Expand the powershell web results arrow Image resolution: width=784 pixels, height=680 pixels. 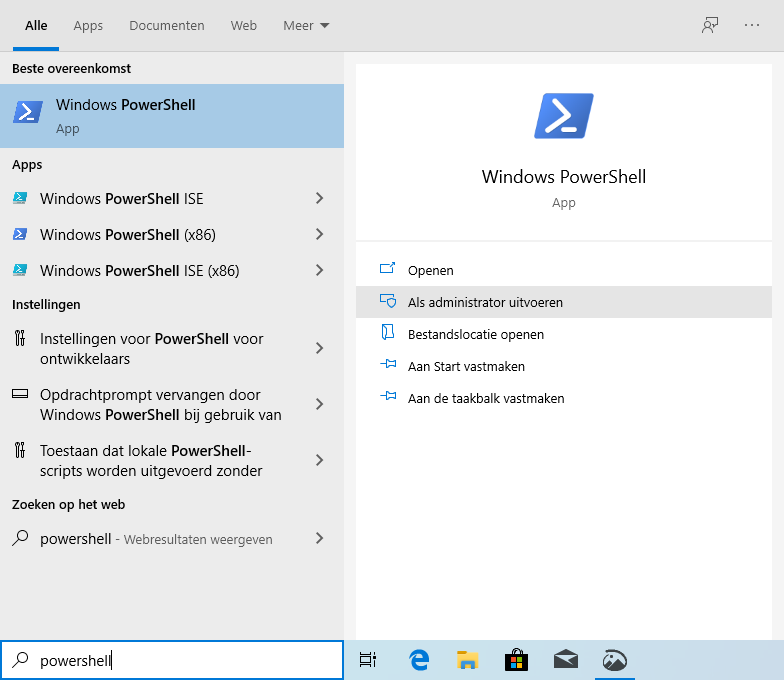tap(320, 539)
